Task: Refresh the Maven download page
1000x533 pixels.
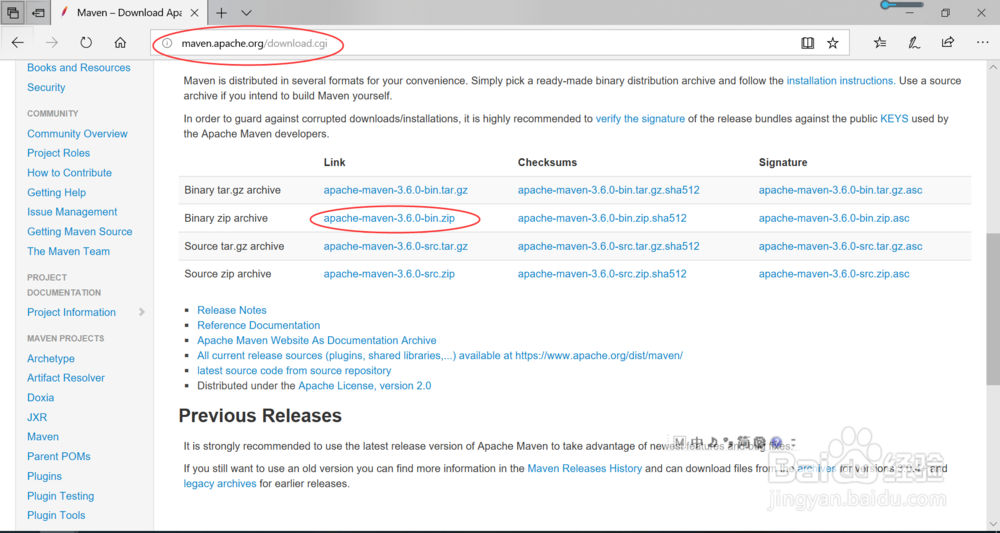Action: (86, 43)
